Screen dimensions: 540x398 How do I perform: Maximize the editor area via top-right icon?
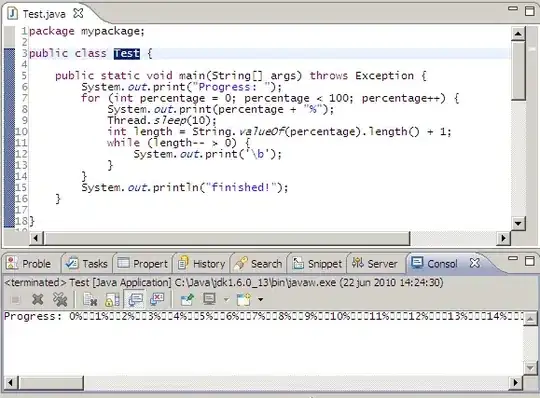click(530, 11)
